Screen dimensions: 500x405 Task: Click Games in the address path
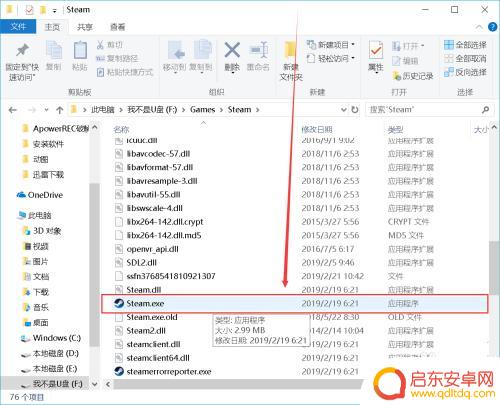tap(202, 110)
